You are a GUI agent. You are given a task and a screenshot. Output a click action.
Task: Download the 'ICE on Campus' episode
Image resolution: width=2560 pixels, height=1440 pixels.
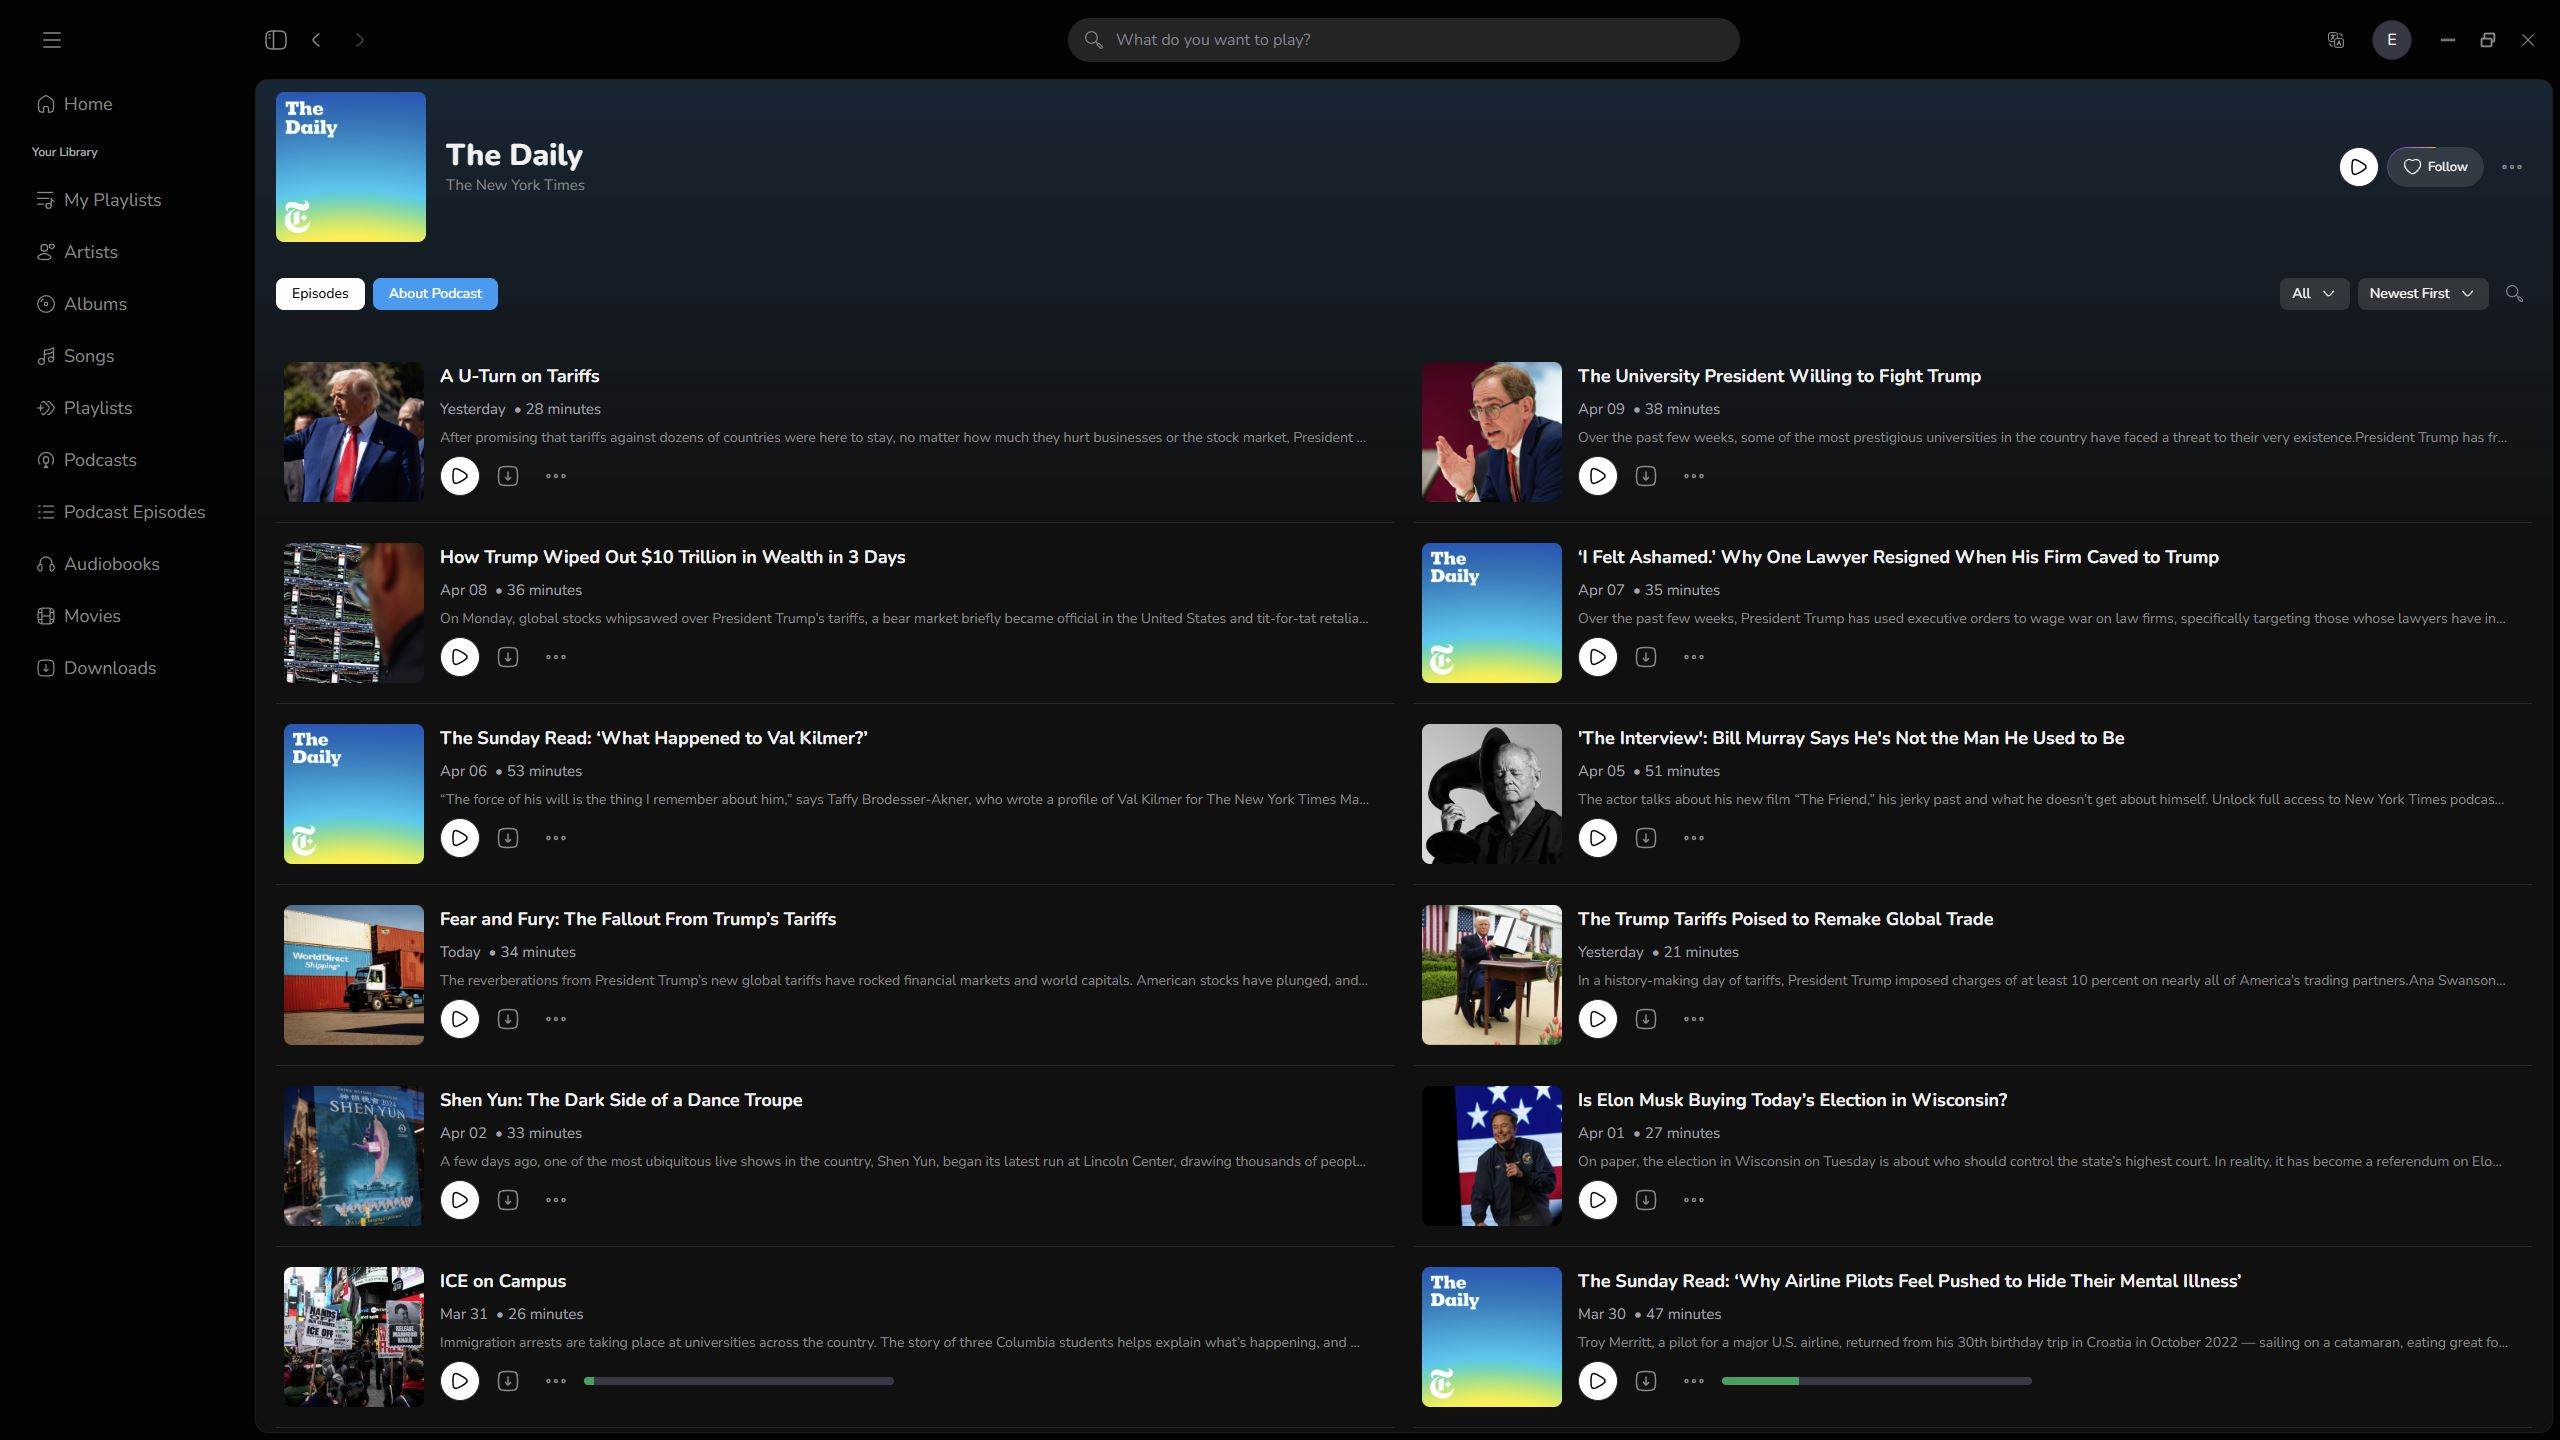click(508, 1381)
